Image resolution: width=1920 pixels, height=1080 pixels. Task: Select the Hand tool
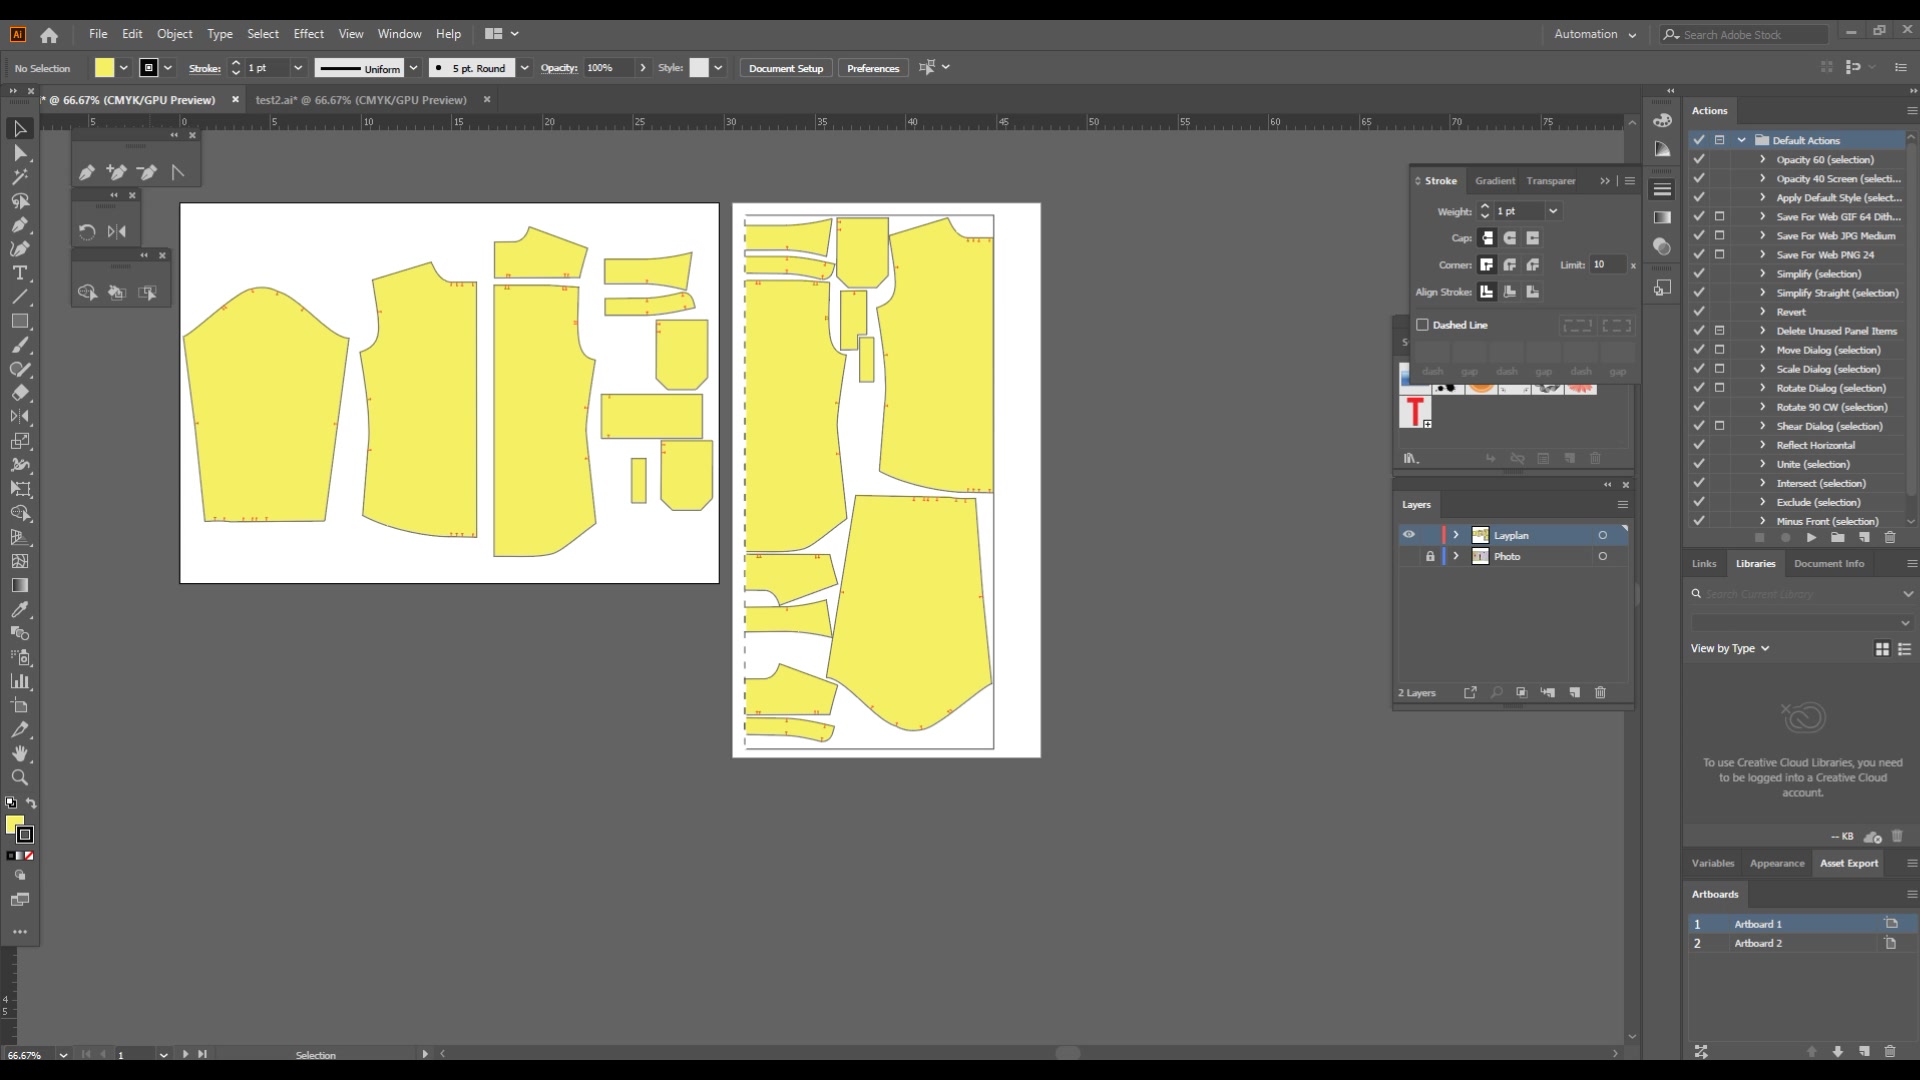coord(20,754)
